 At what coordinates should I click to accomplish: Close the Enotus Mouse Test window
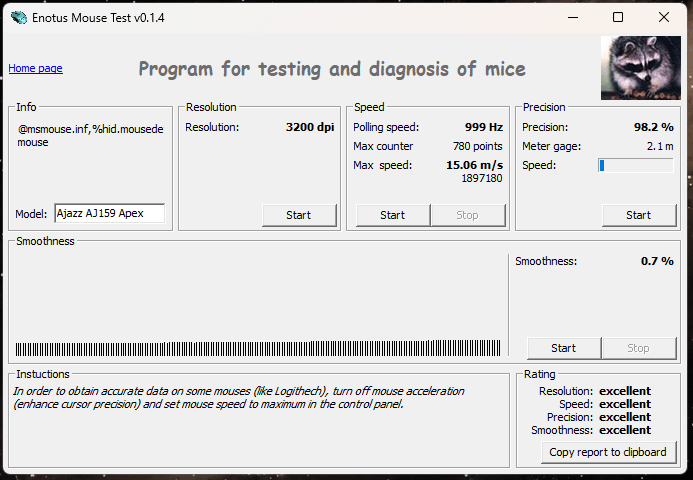click(664, 17)
